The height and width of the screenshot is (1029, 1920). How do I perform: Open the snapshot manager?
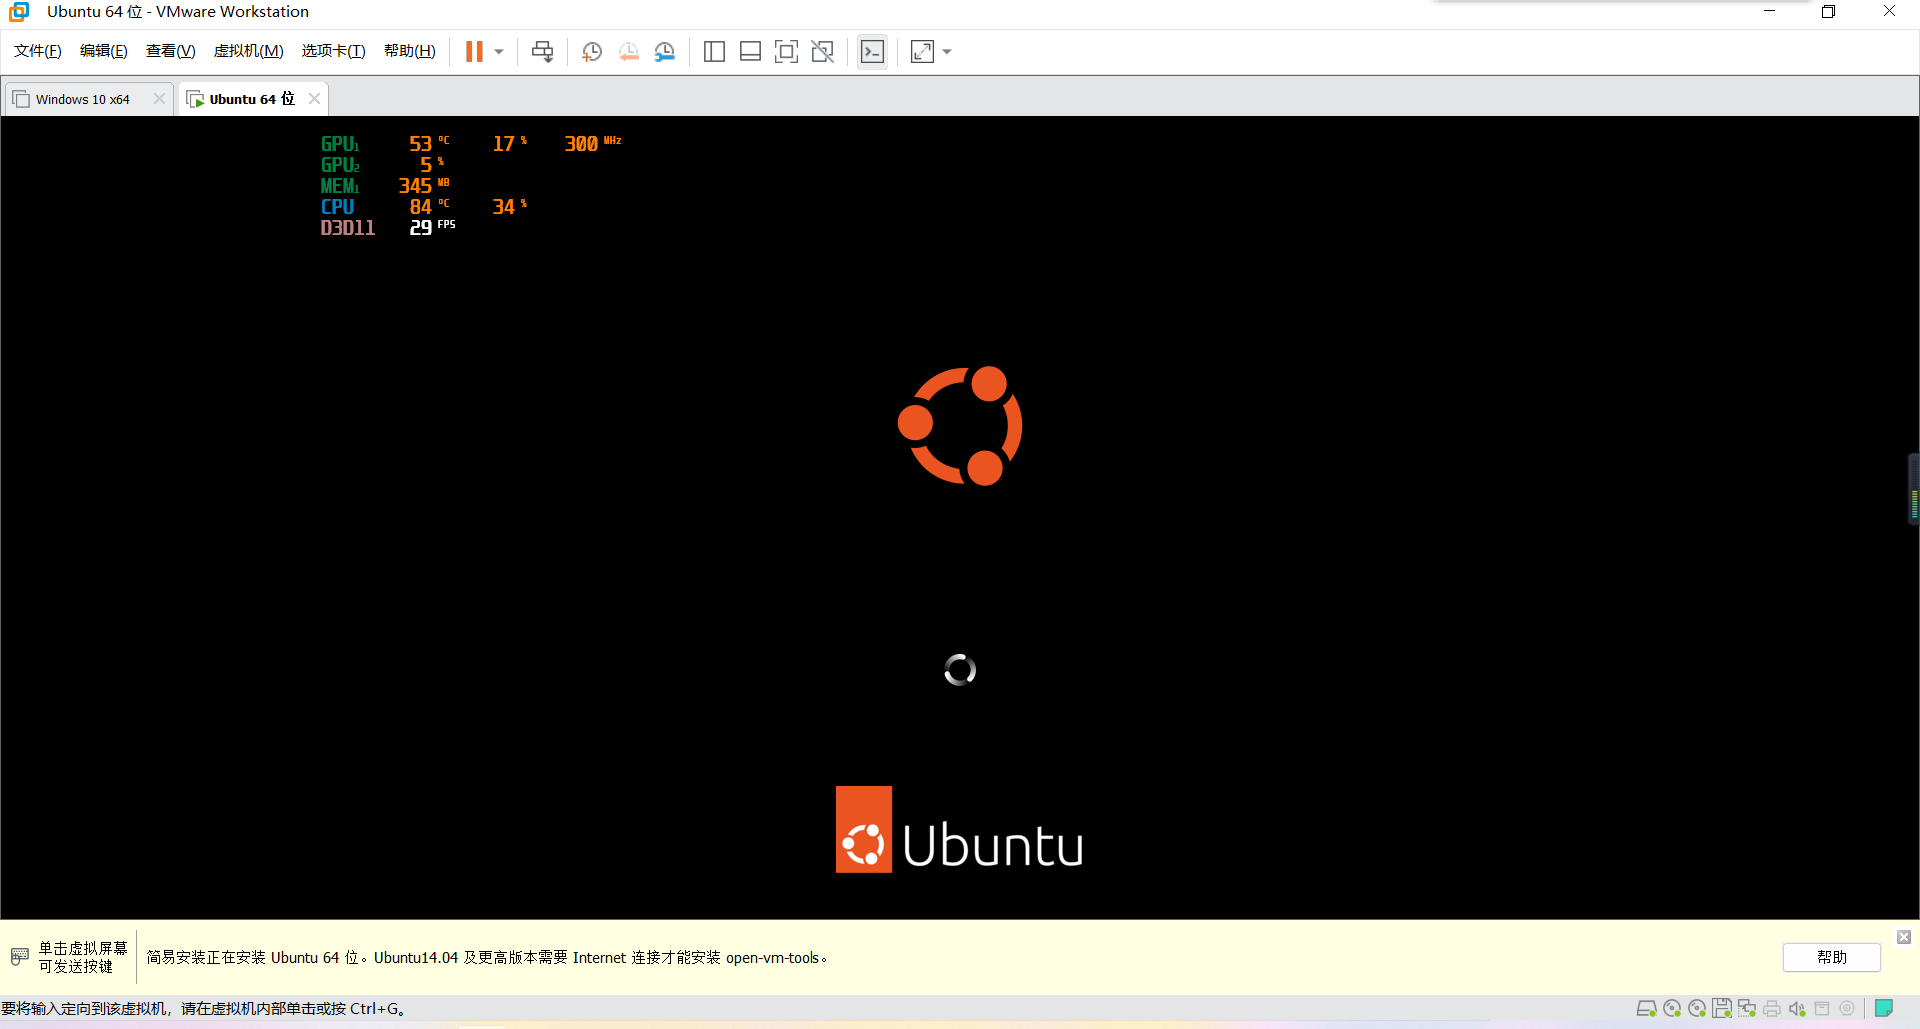pyautogui.click(x=664, y=51)
